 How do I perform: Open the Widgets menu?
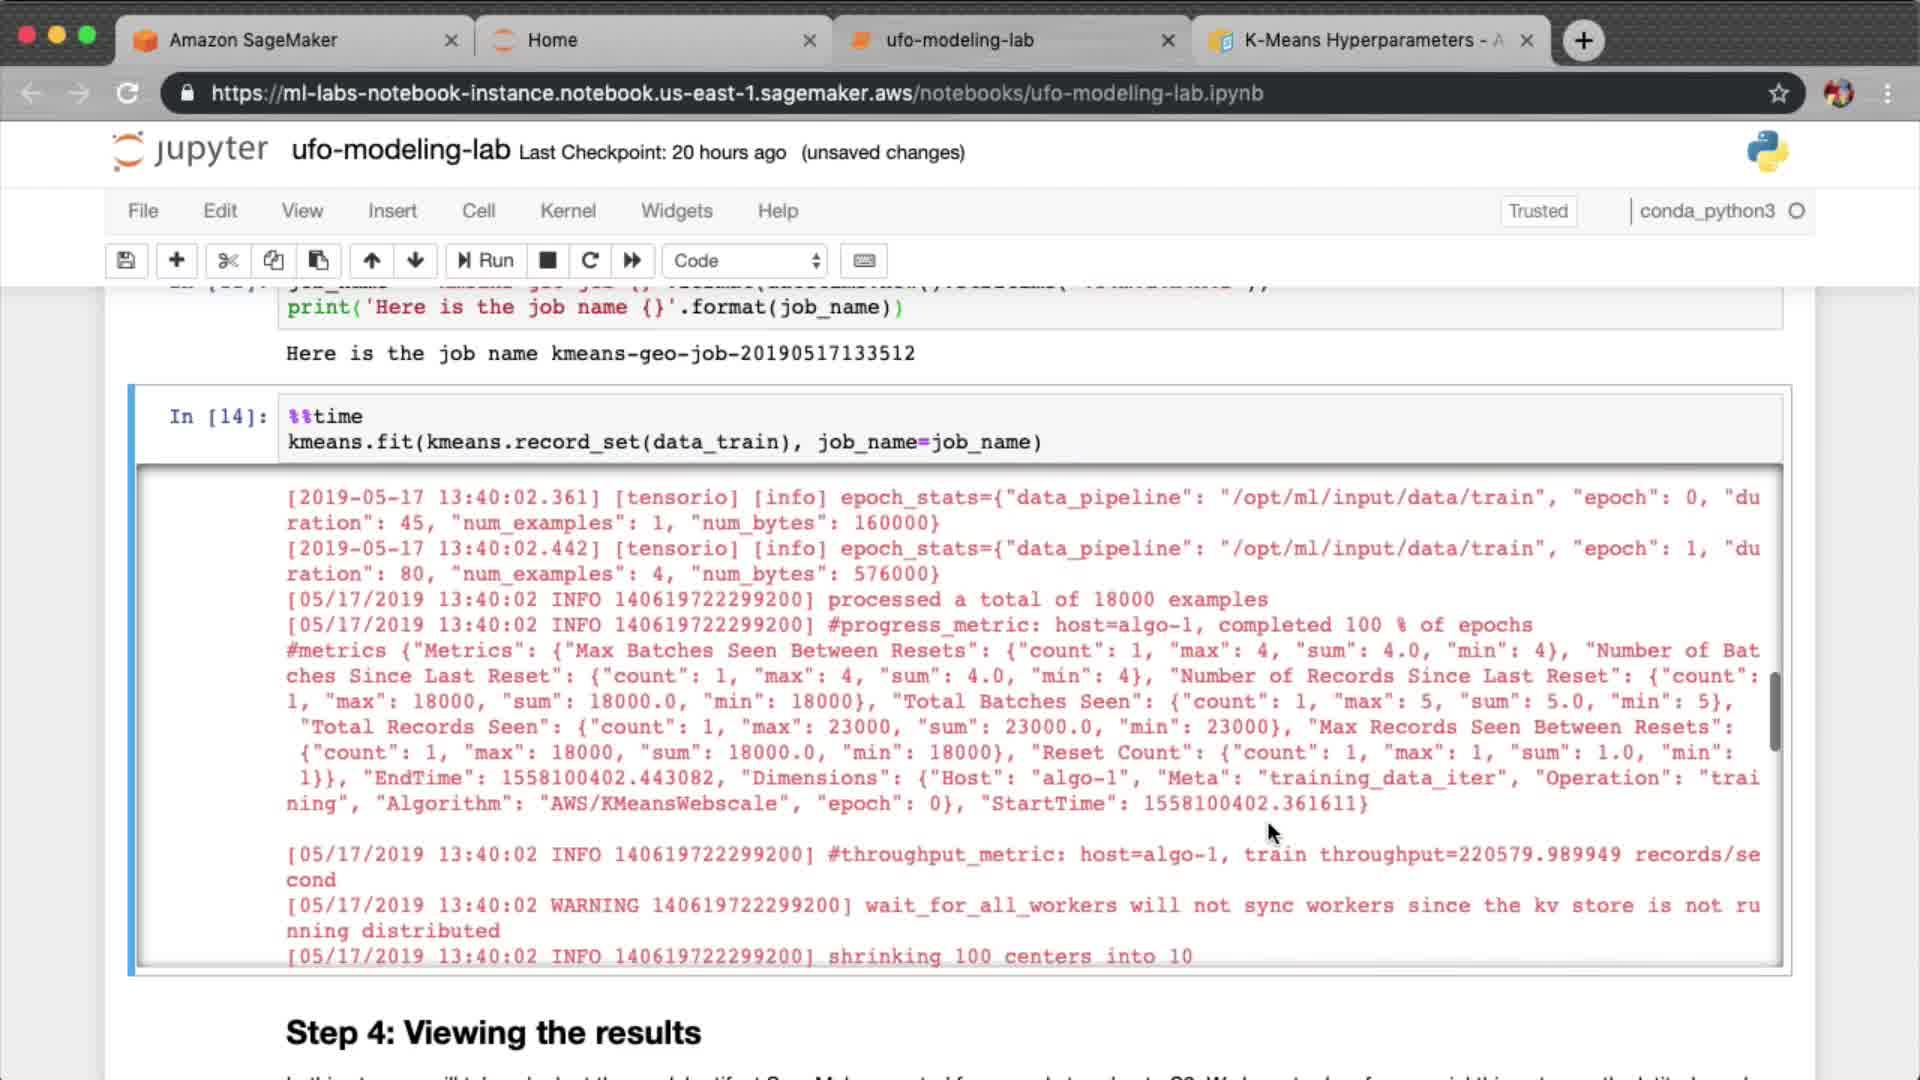(x=676, y=211)
